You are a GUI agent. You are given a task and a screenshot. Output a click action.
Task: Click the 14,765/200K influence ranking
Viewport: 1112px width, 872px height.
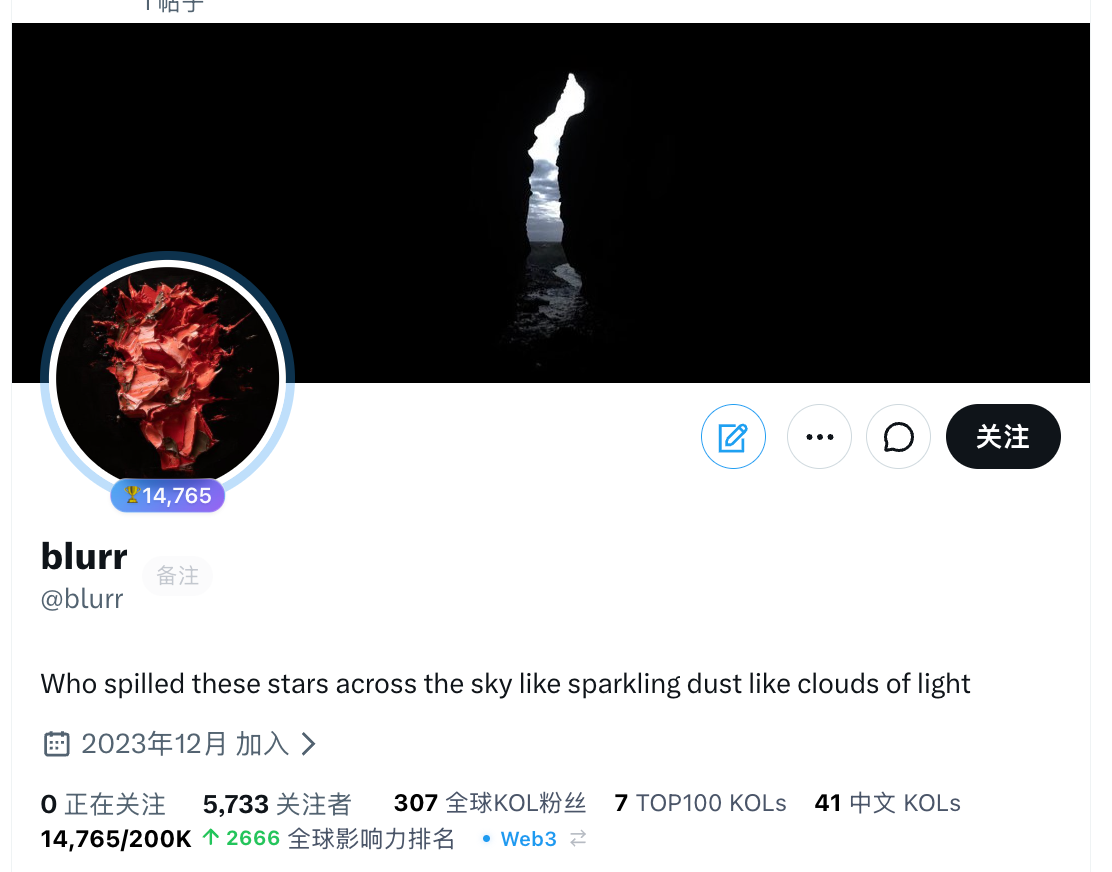point(116,839)
